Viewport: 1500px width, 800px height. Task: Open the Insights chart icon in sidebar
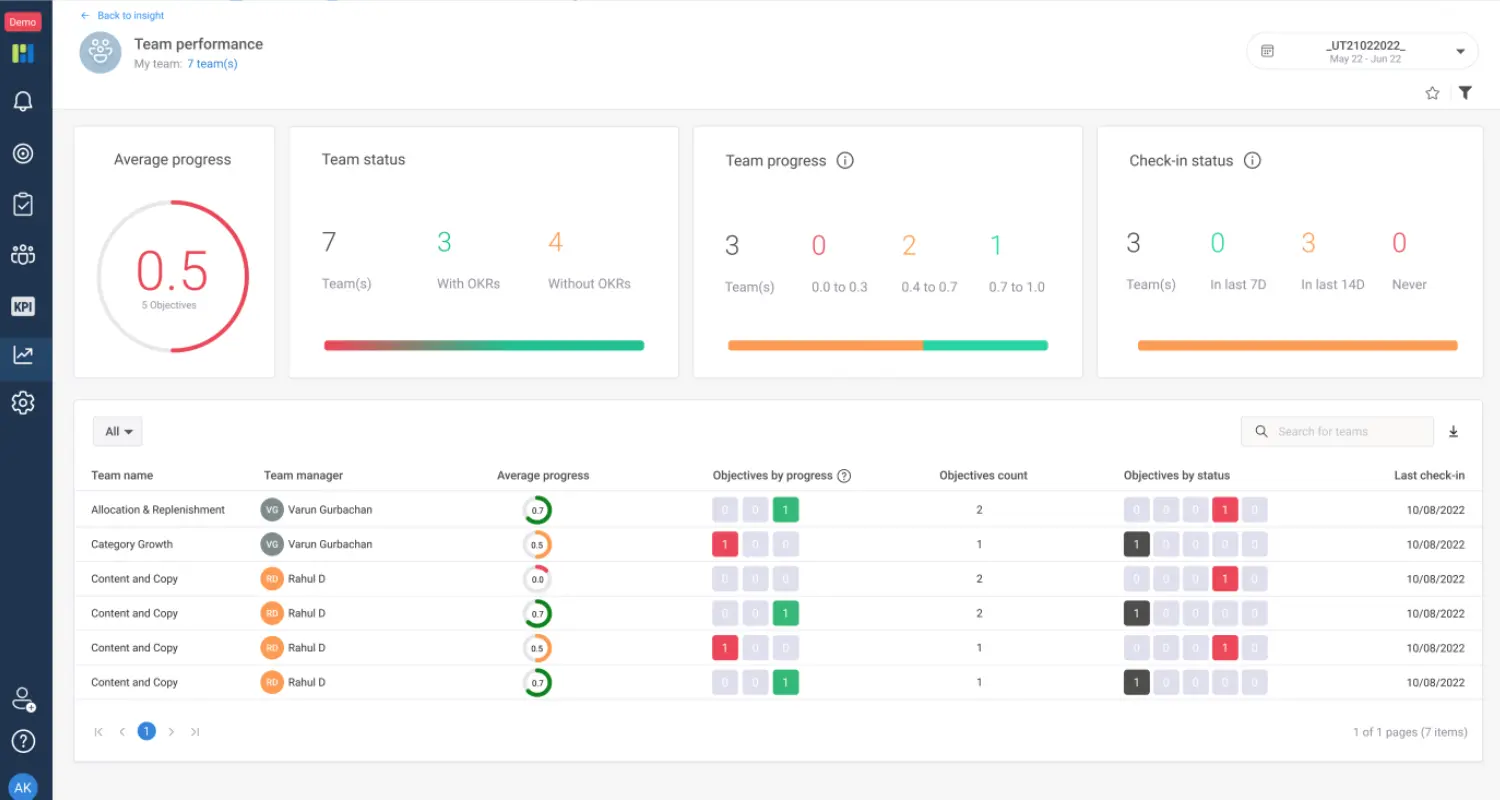[25, 355]
